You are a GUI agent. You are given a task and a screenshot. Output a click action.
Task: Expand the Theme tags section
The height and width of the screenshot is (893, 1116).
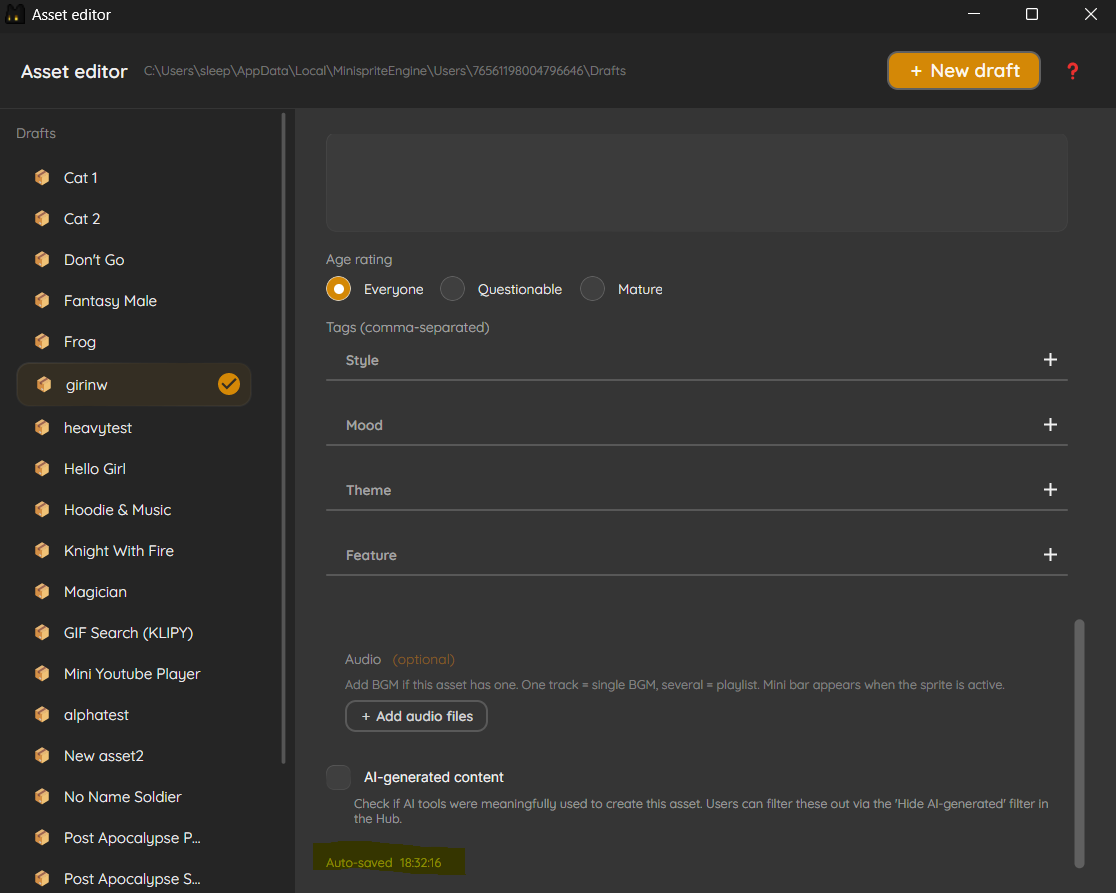[1050, 490]
